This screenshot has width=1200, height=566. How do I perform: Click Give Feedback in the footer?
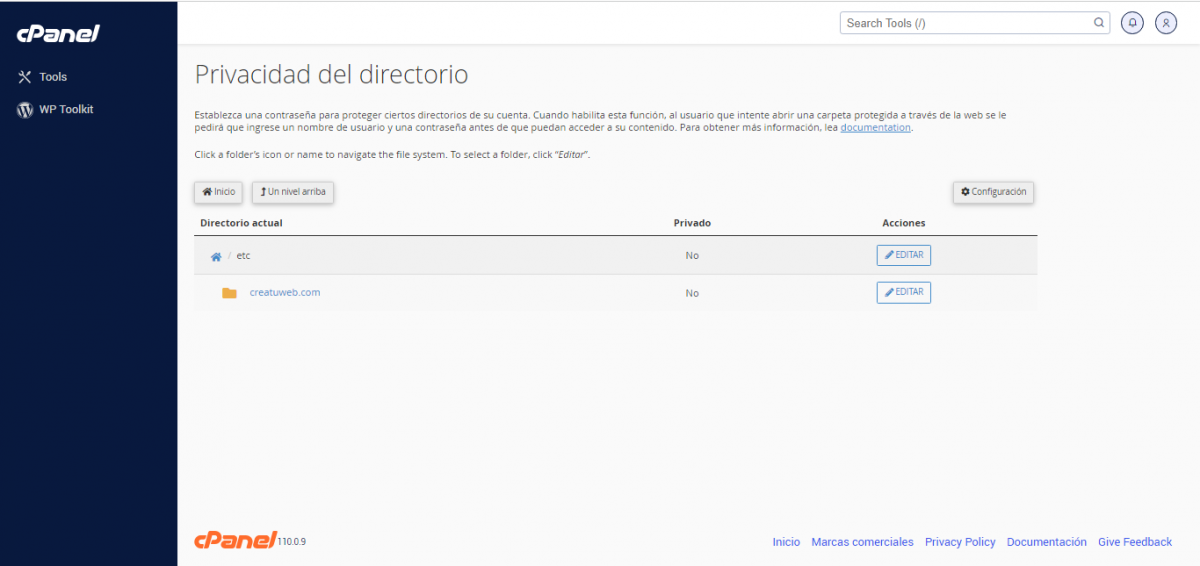click(x=1134, y=542)
